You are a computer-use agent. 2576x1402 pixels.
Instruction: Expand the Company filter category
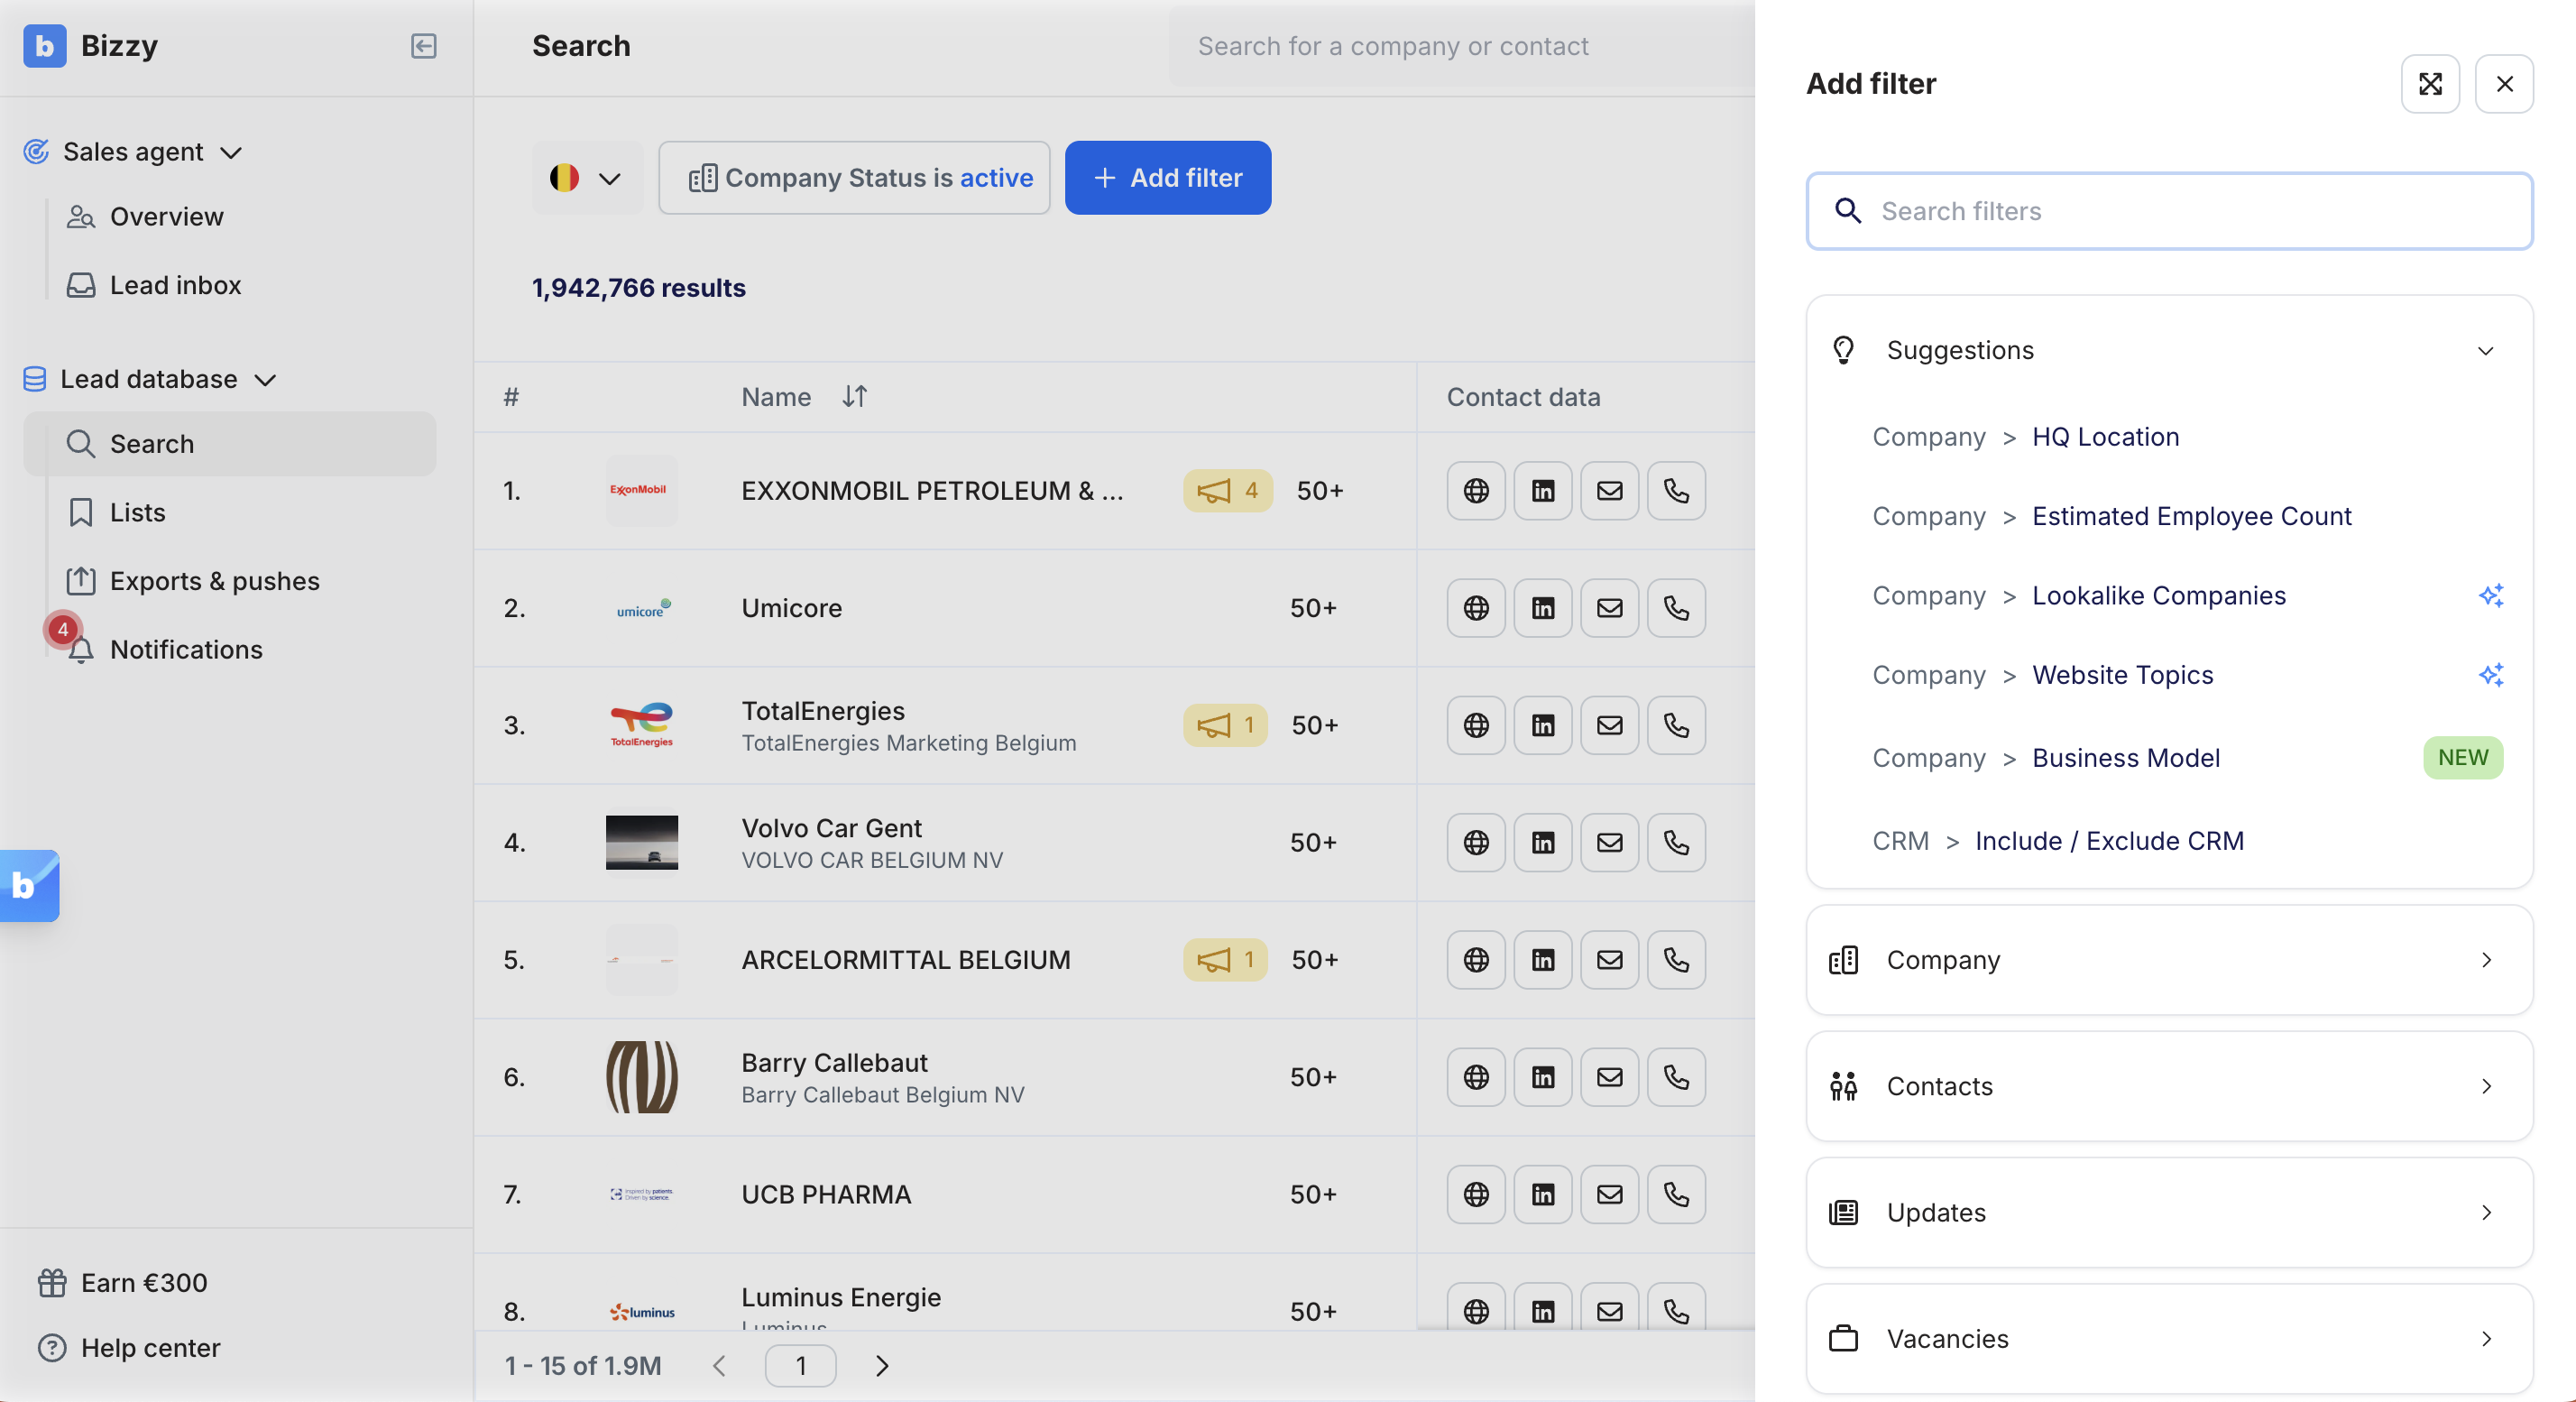(2168, 960)
